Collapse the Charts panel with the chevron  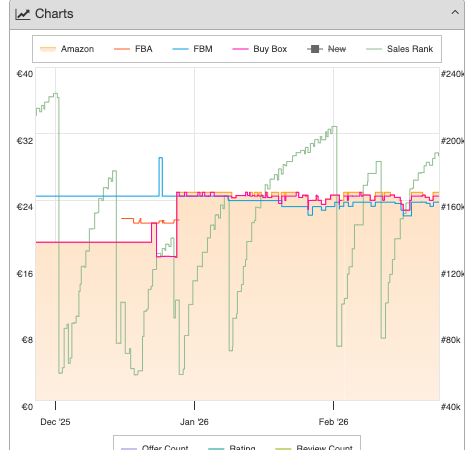tap(455, 13)
